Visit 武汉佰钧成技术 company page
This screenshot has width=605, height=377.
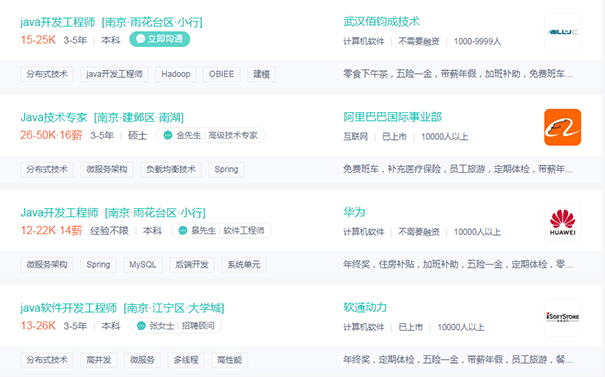(x=381, y=22)
